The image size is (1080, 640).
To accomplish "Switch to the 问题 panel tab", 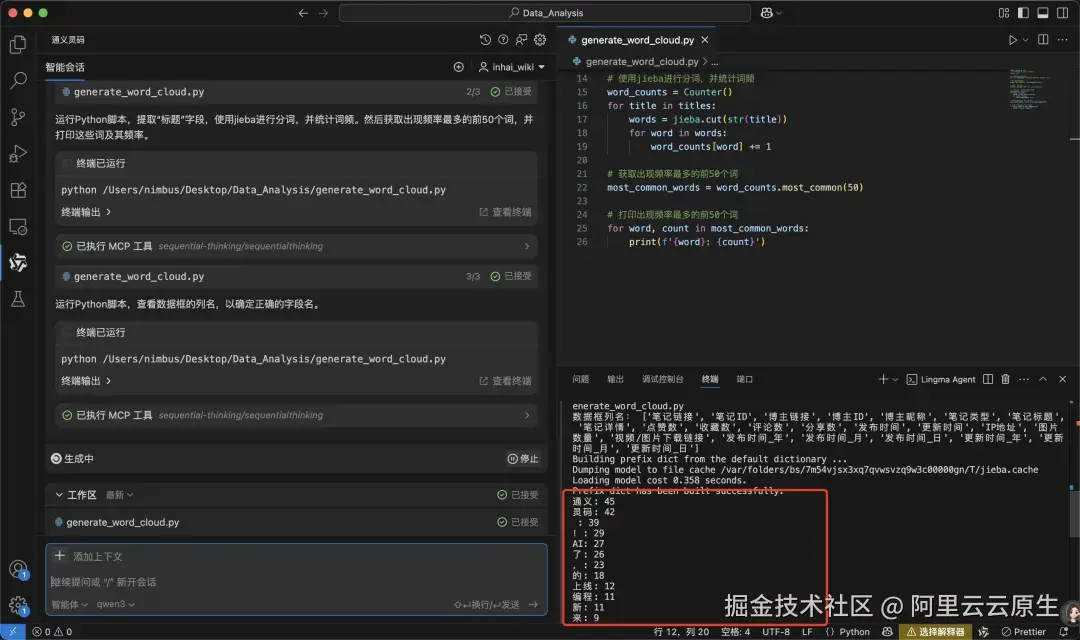I will pos(581,380).
